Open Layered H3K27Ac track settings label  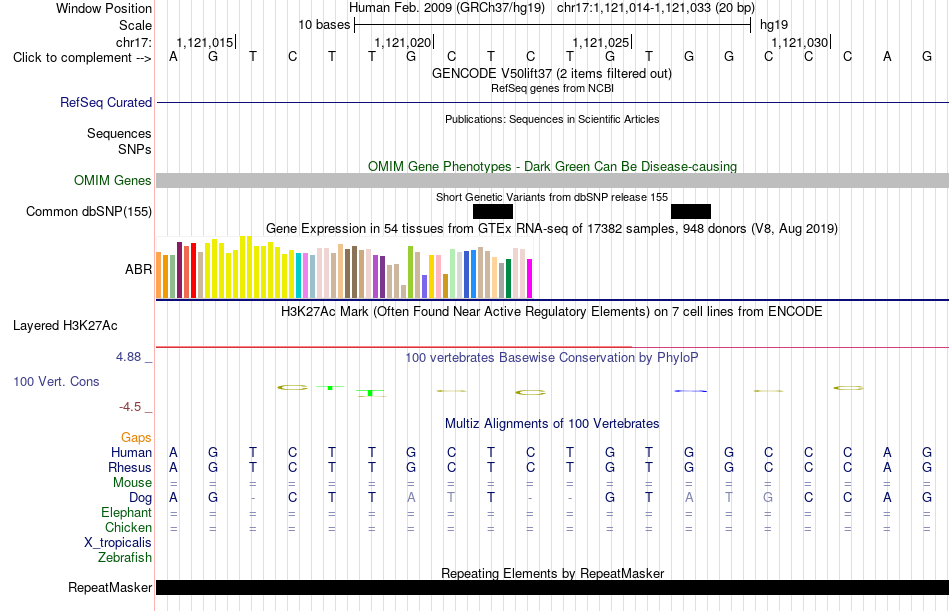[x=65, y=326]
